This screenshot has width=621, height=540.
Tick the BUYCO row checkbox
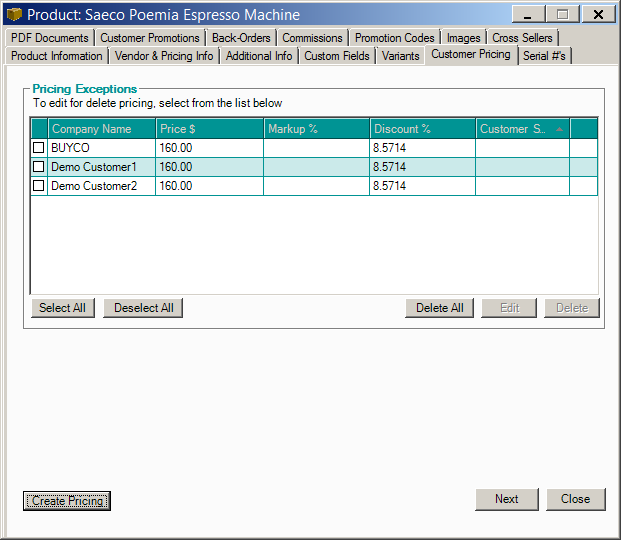pos(39,148)
